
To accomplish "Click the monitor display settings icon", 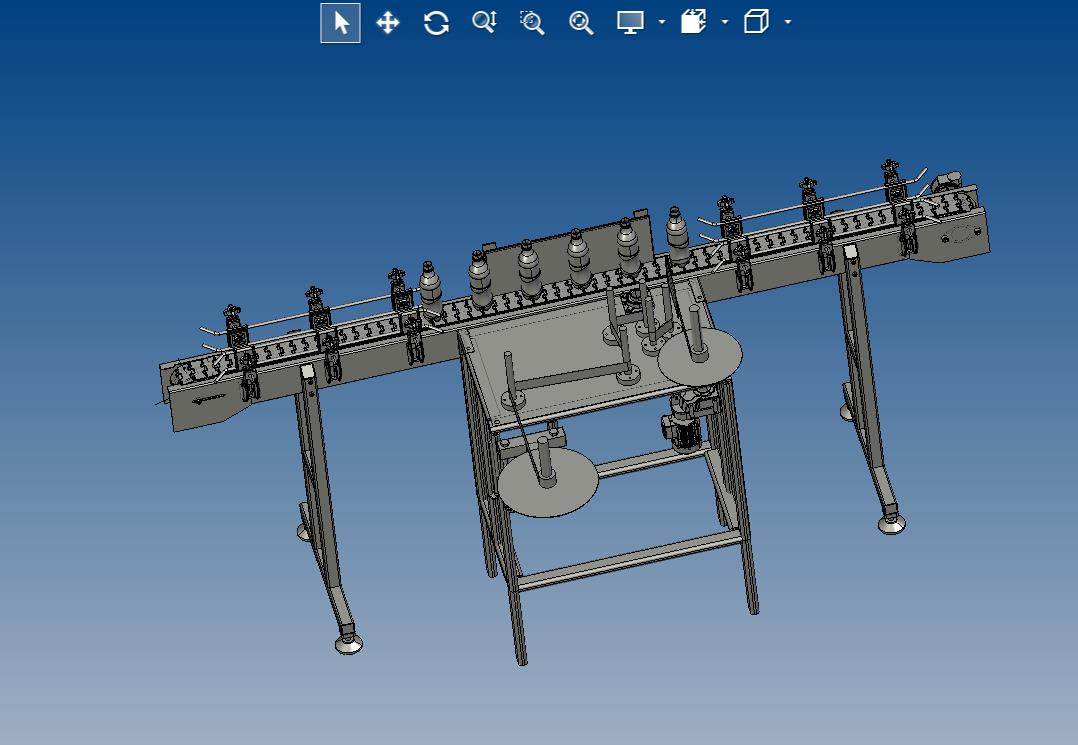I will coord(630,23).
